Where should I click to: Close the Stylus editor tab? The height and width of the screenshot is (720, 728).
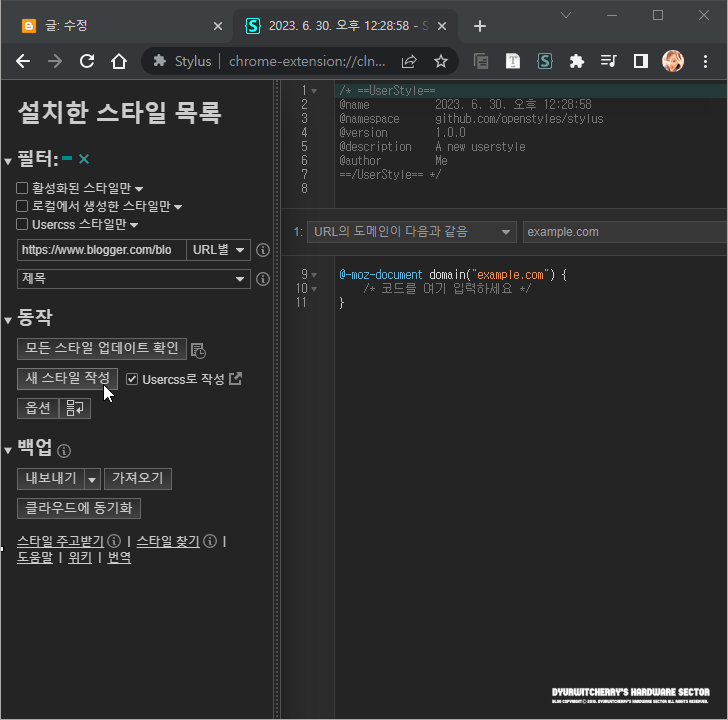(x=442, y=26)
